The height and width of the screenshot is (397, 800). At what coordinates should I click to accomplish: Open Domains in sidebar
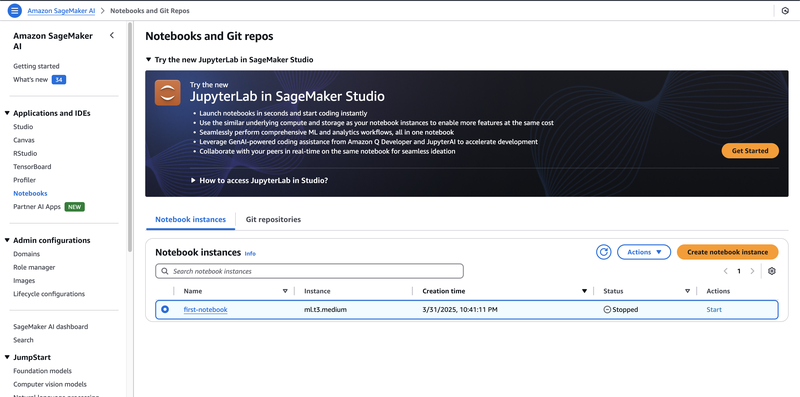(x=27, y=254)
